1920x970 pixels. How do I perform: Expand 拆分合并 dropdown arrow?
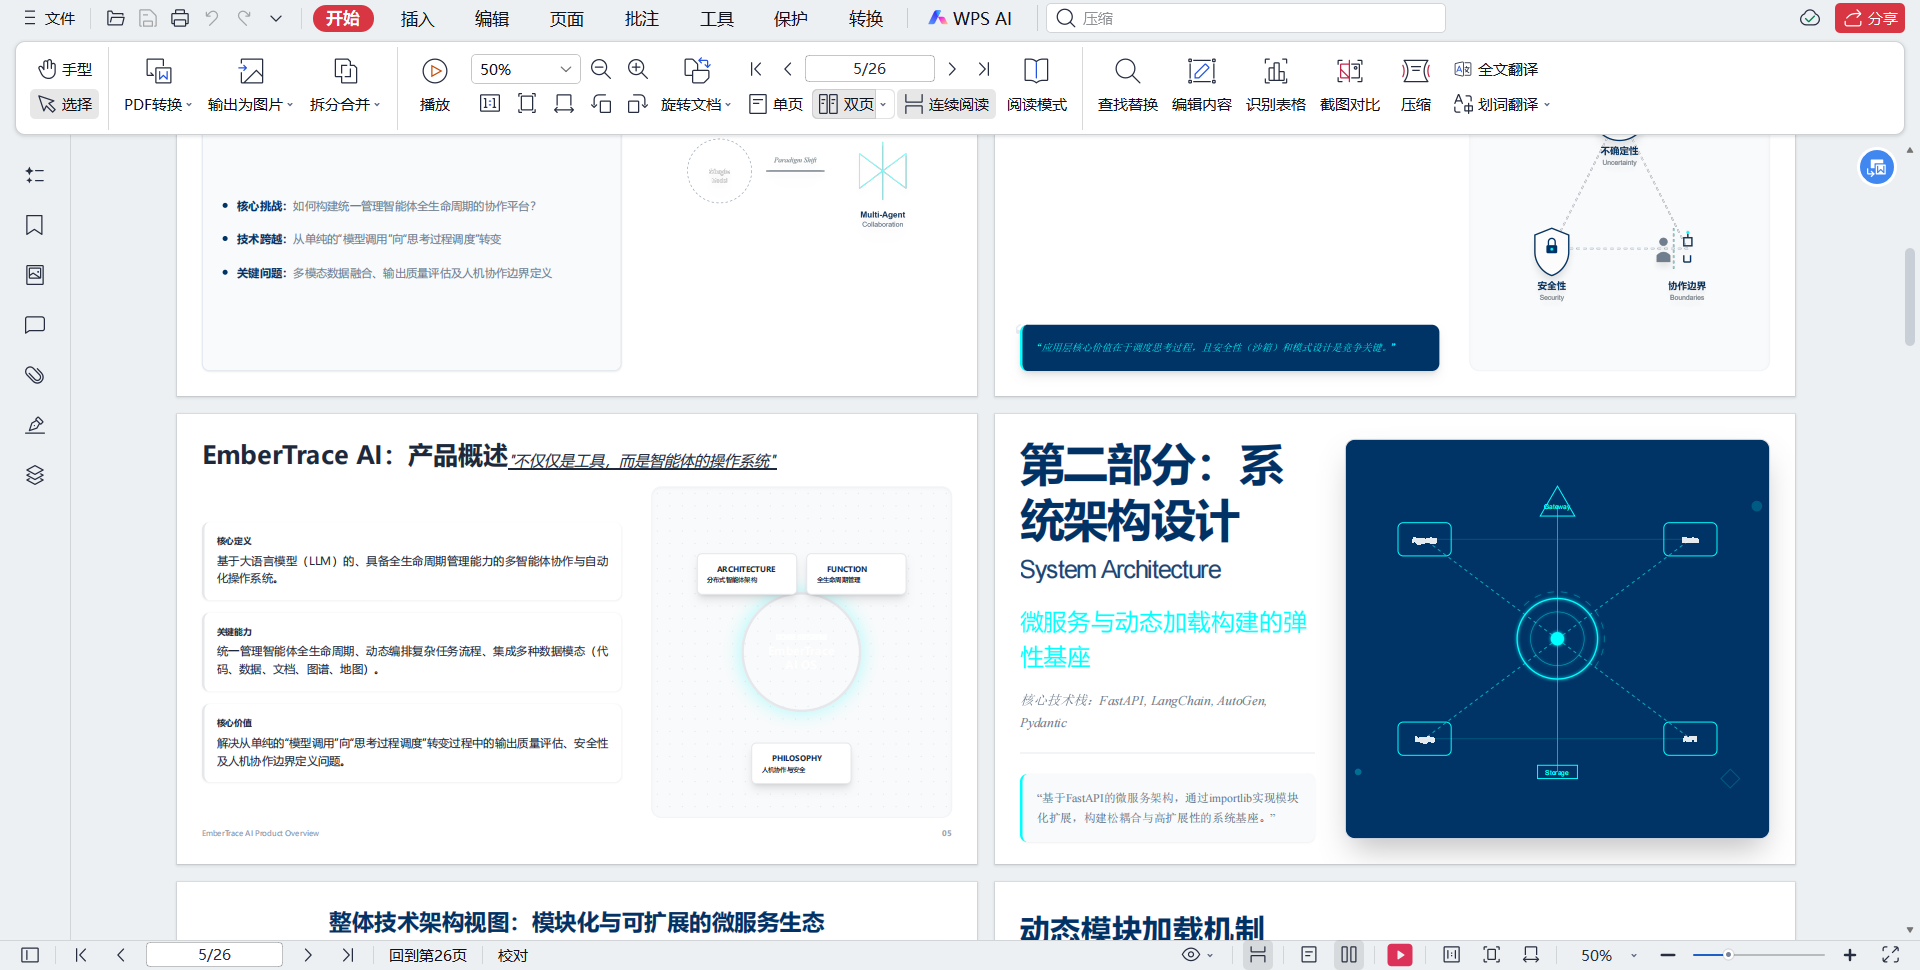coord(377,105)
